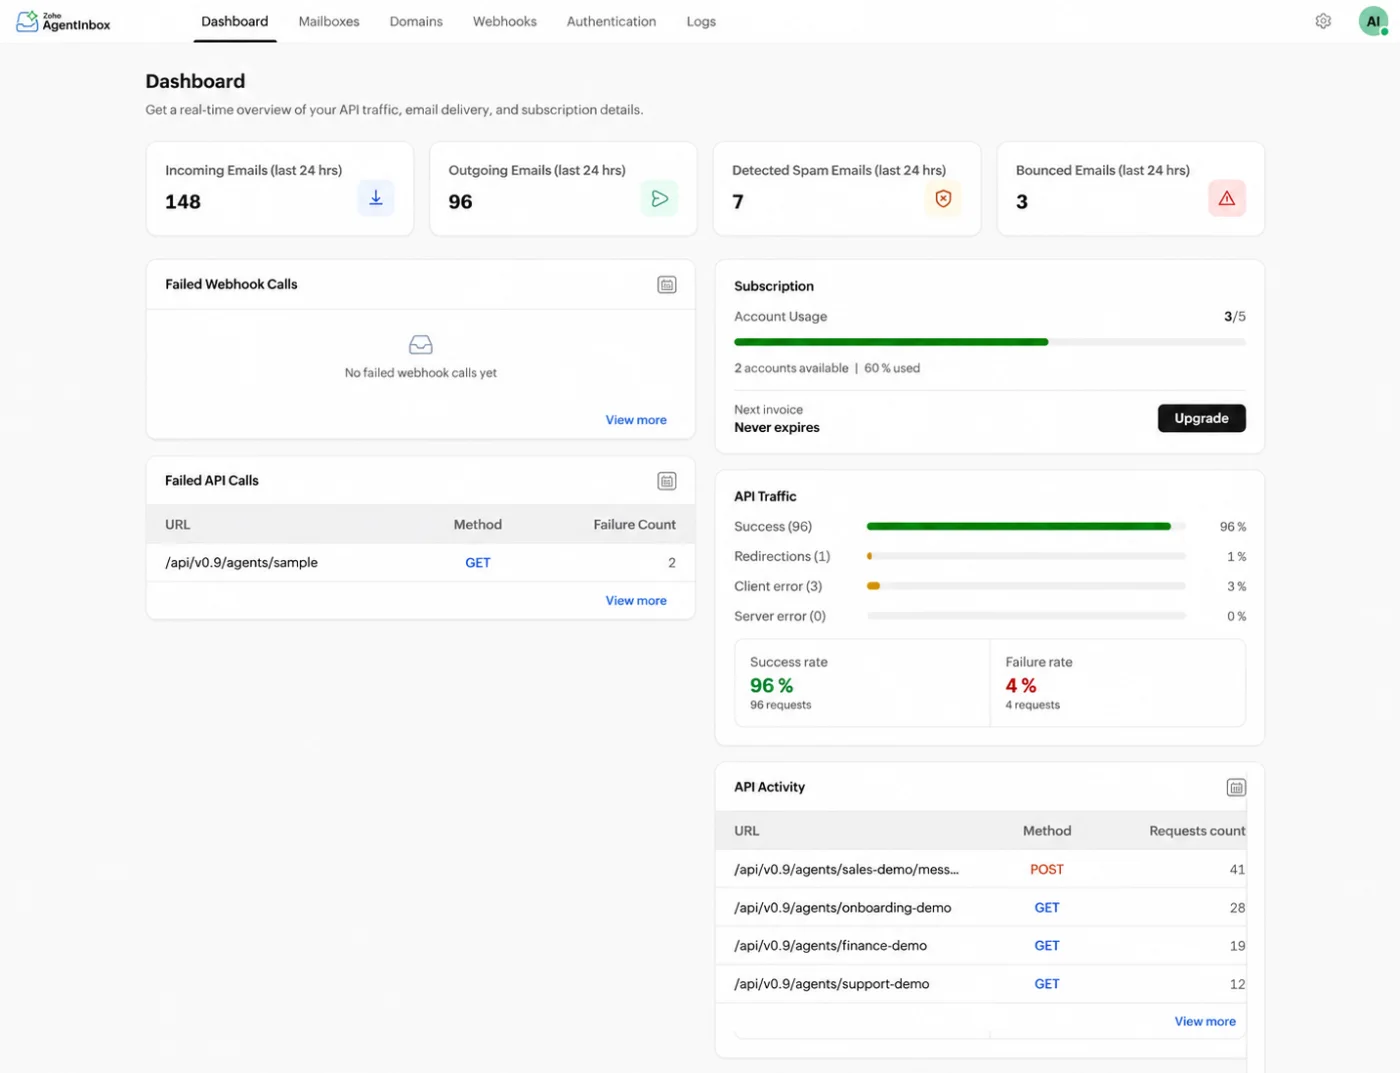Click View more under Failed Webhook Calls

636,420
